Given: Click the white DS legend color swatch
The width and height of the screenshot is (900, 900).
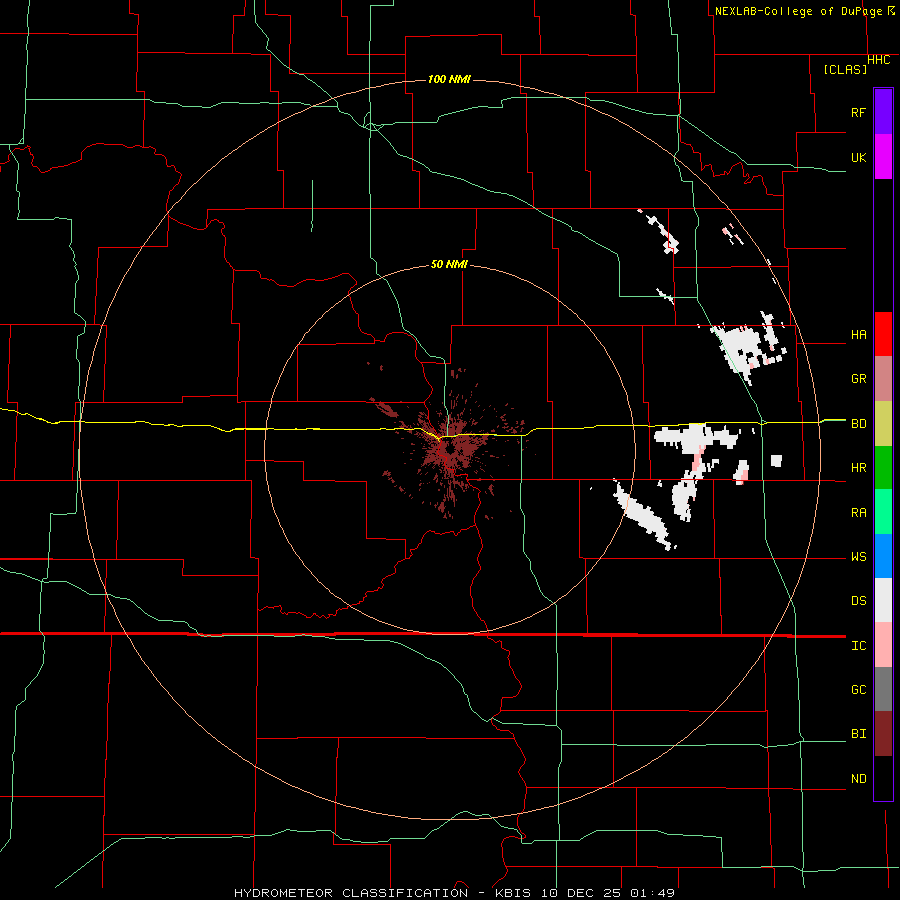Looking at the screenshot, I should [x=883, y=600].
